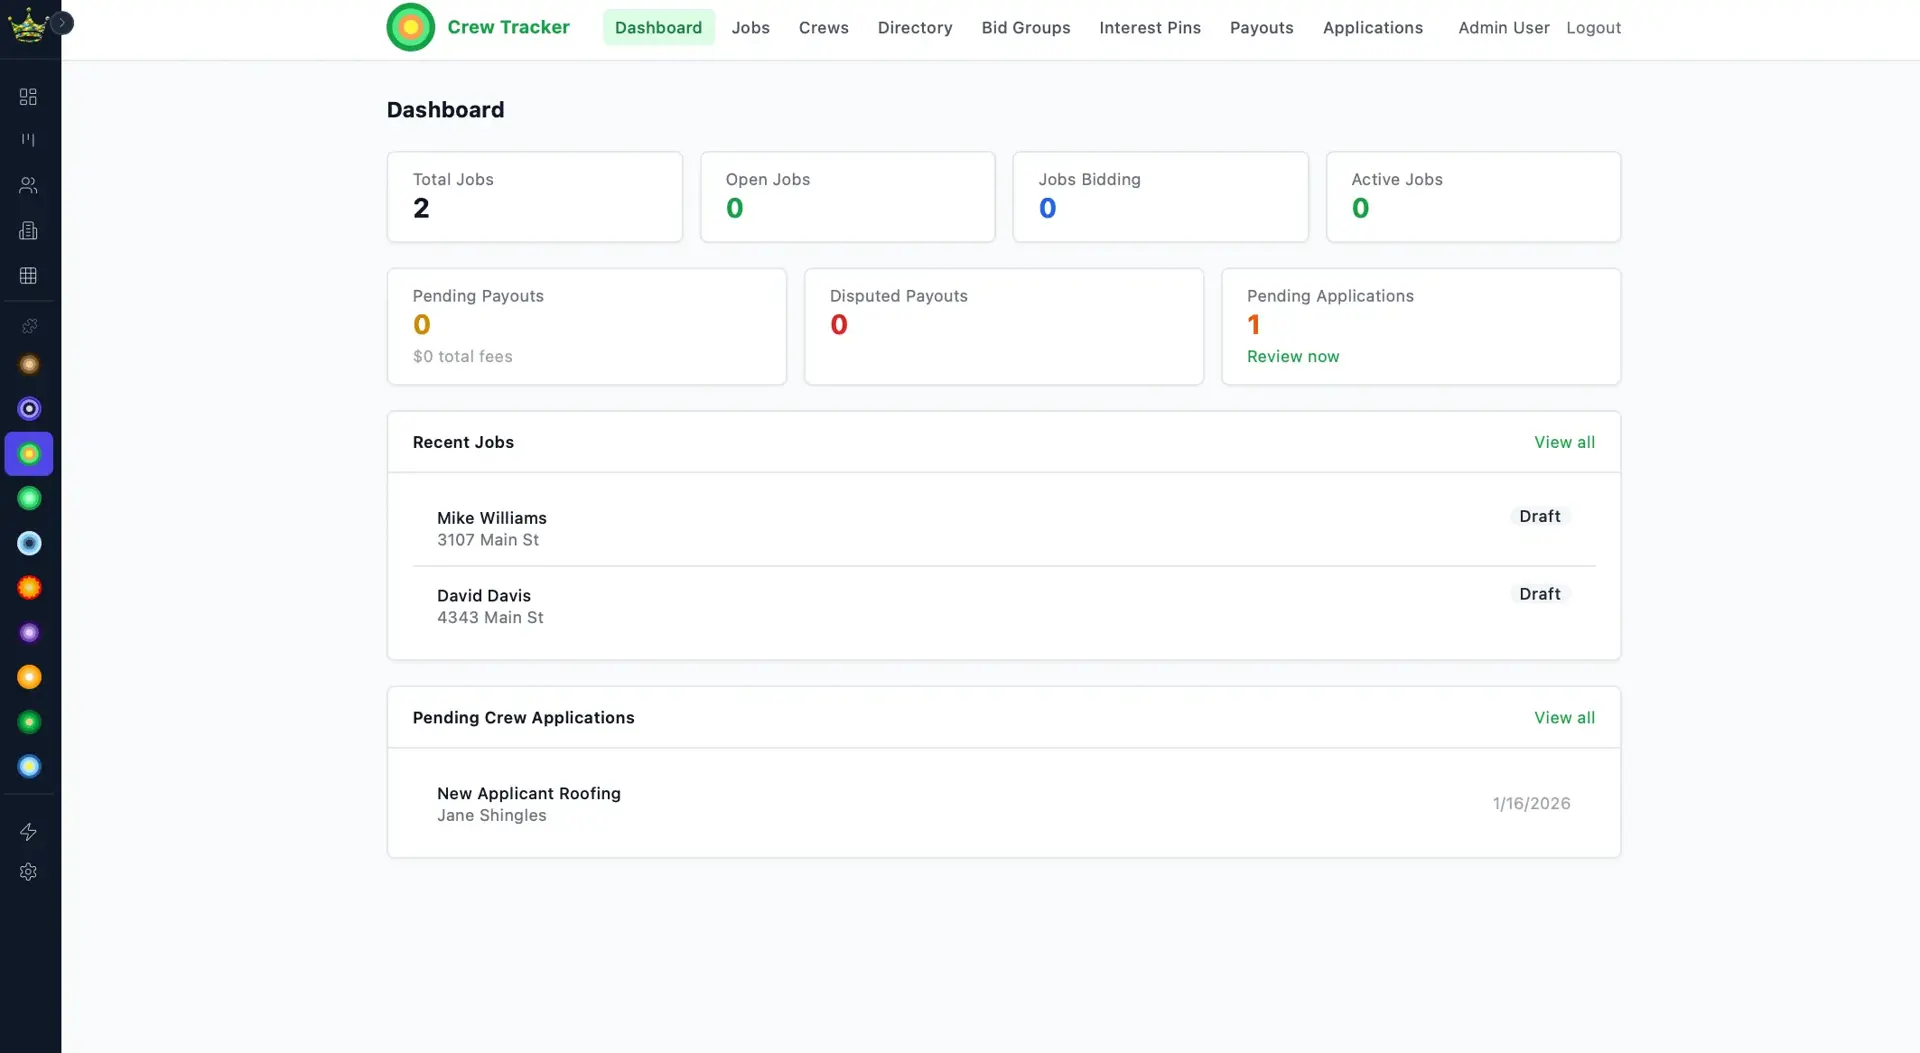Click the Draft badge for Mike Williams
The height and width of the screenshot is (1053, 1920).
tap(1539, 516)
